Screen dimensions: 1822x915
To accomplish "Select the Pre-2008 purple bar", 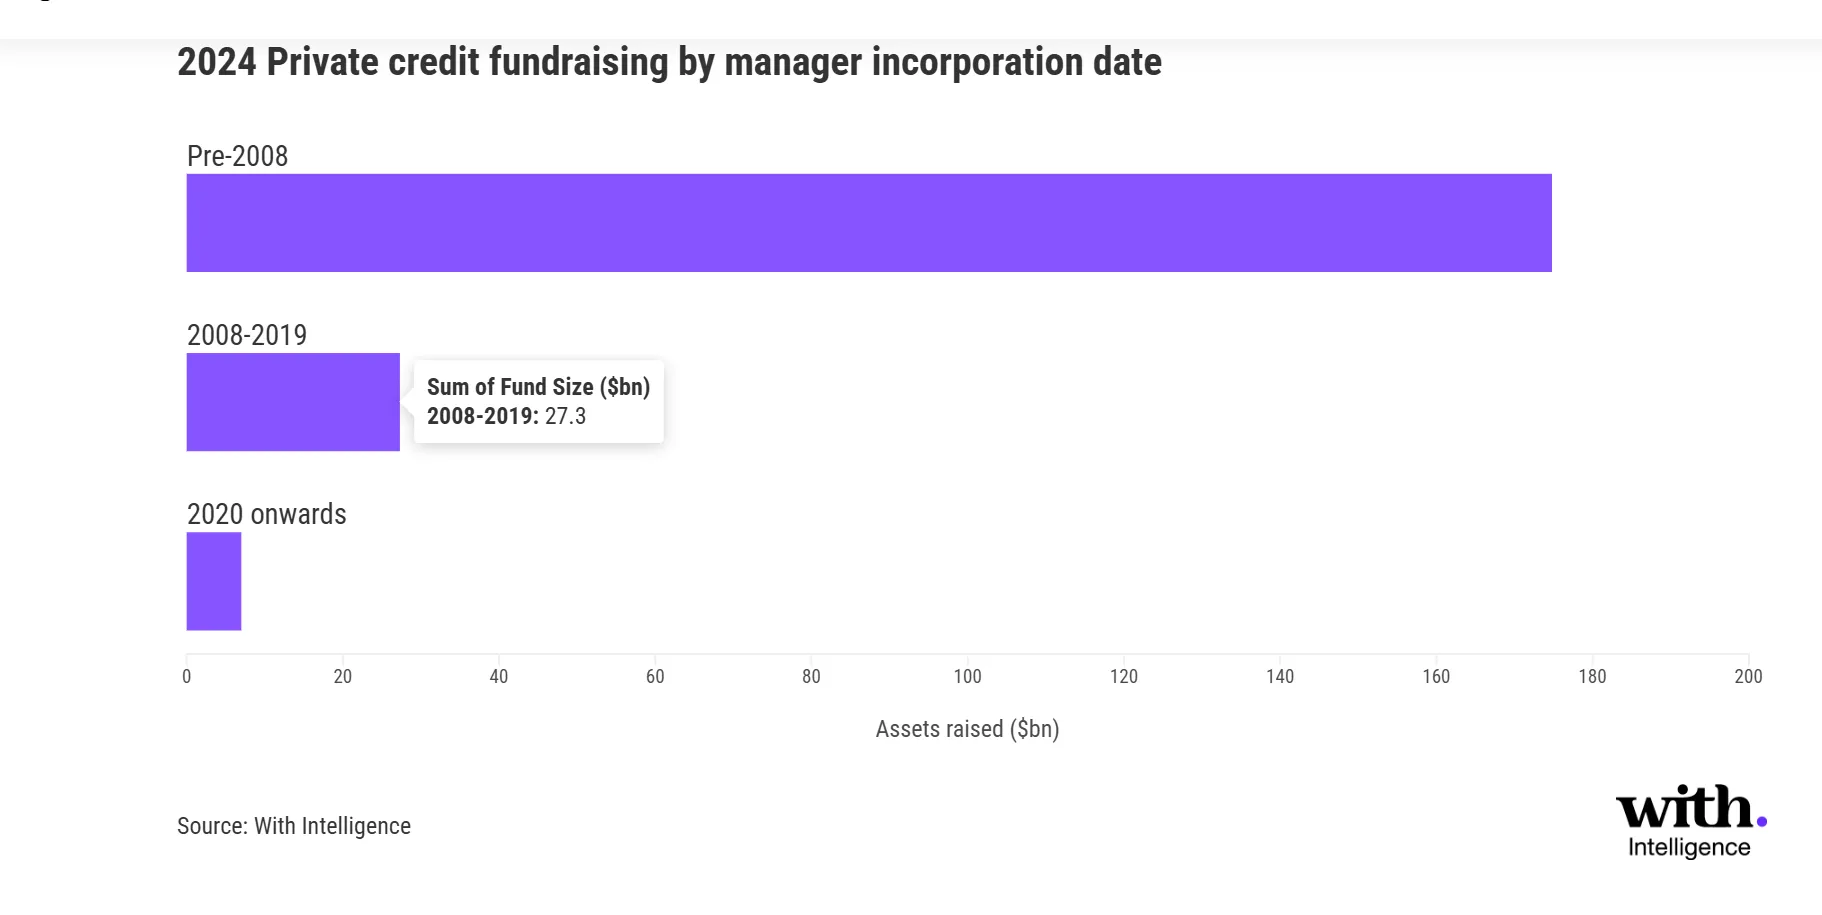I will pos(868,223).
